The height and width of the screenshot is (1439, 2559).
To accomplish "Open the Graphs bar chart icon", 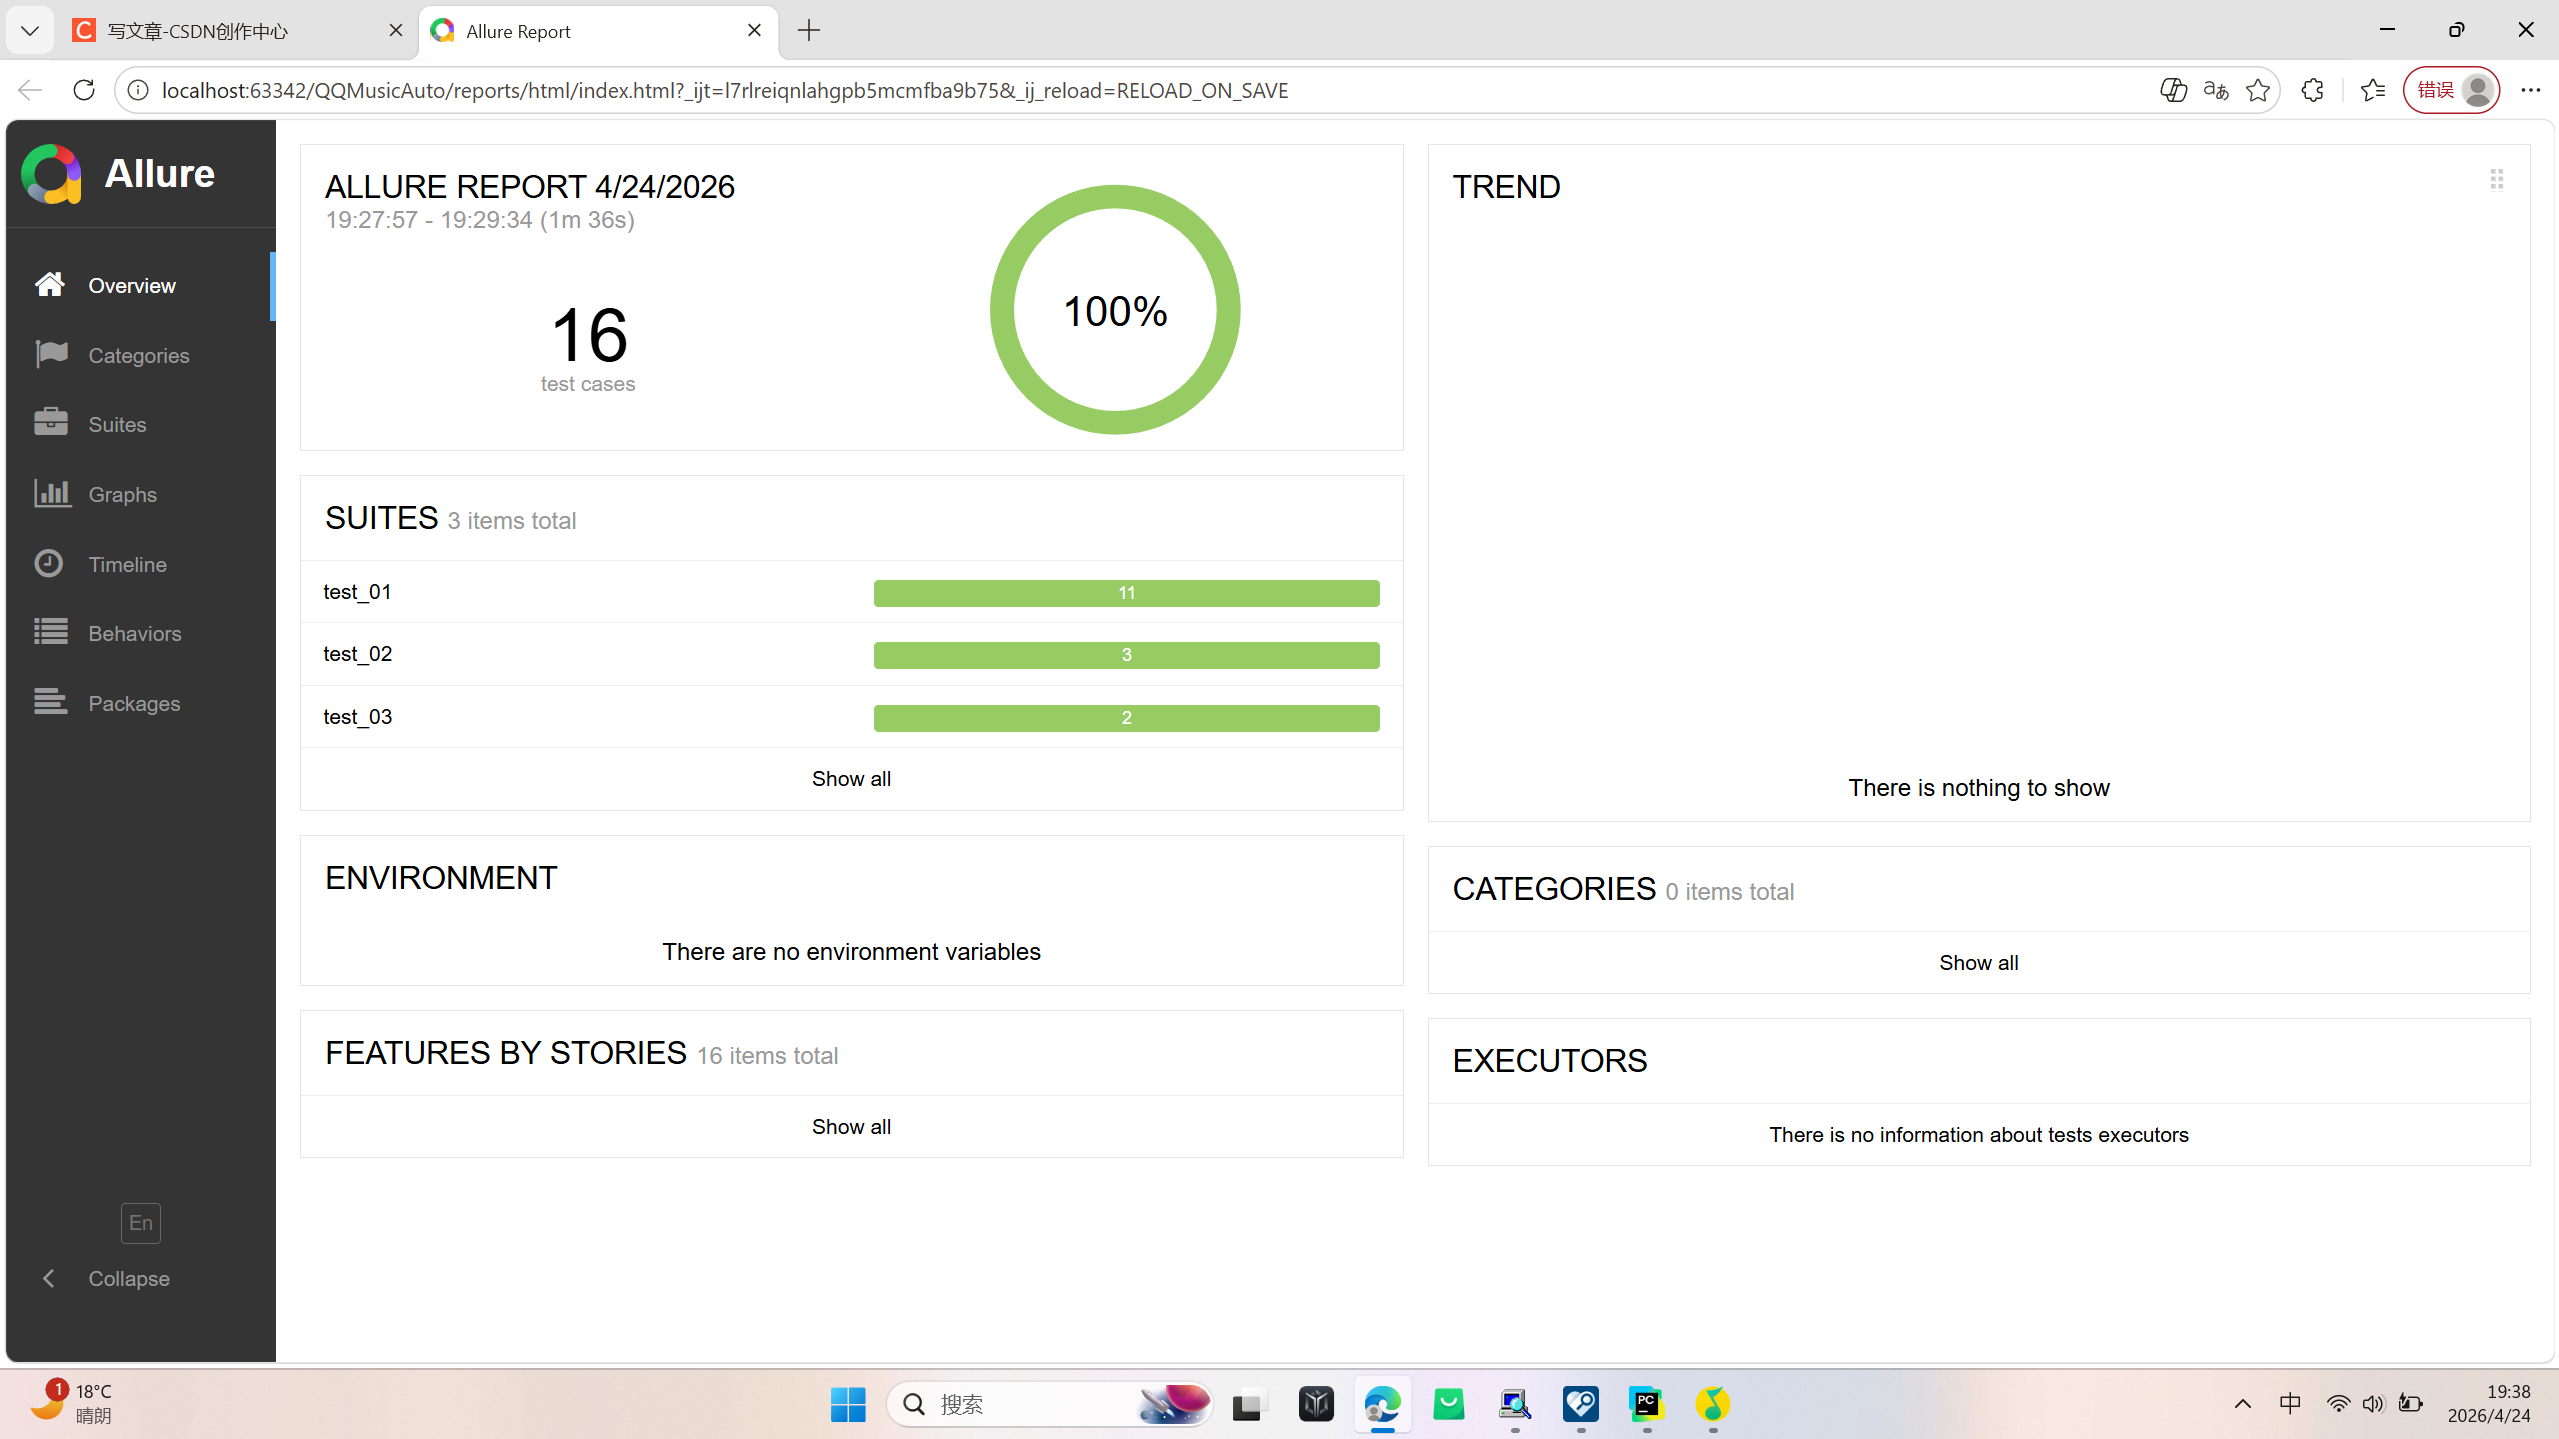I will [50, 494].
